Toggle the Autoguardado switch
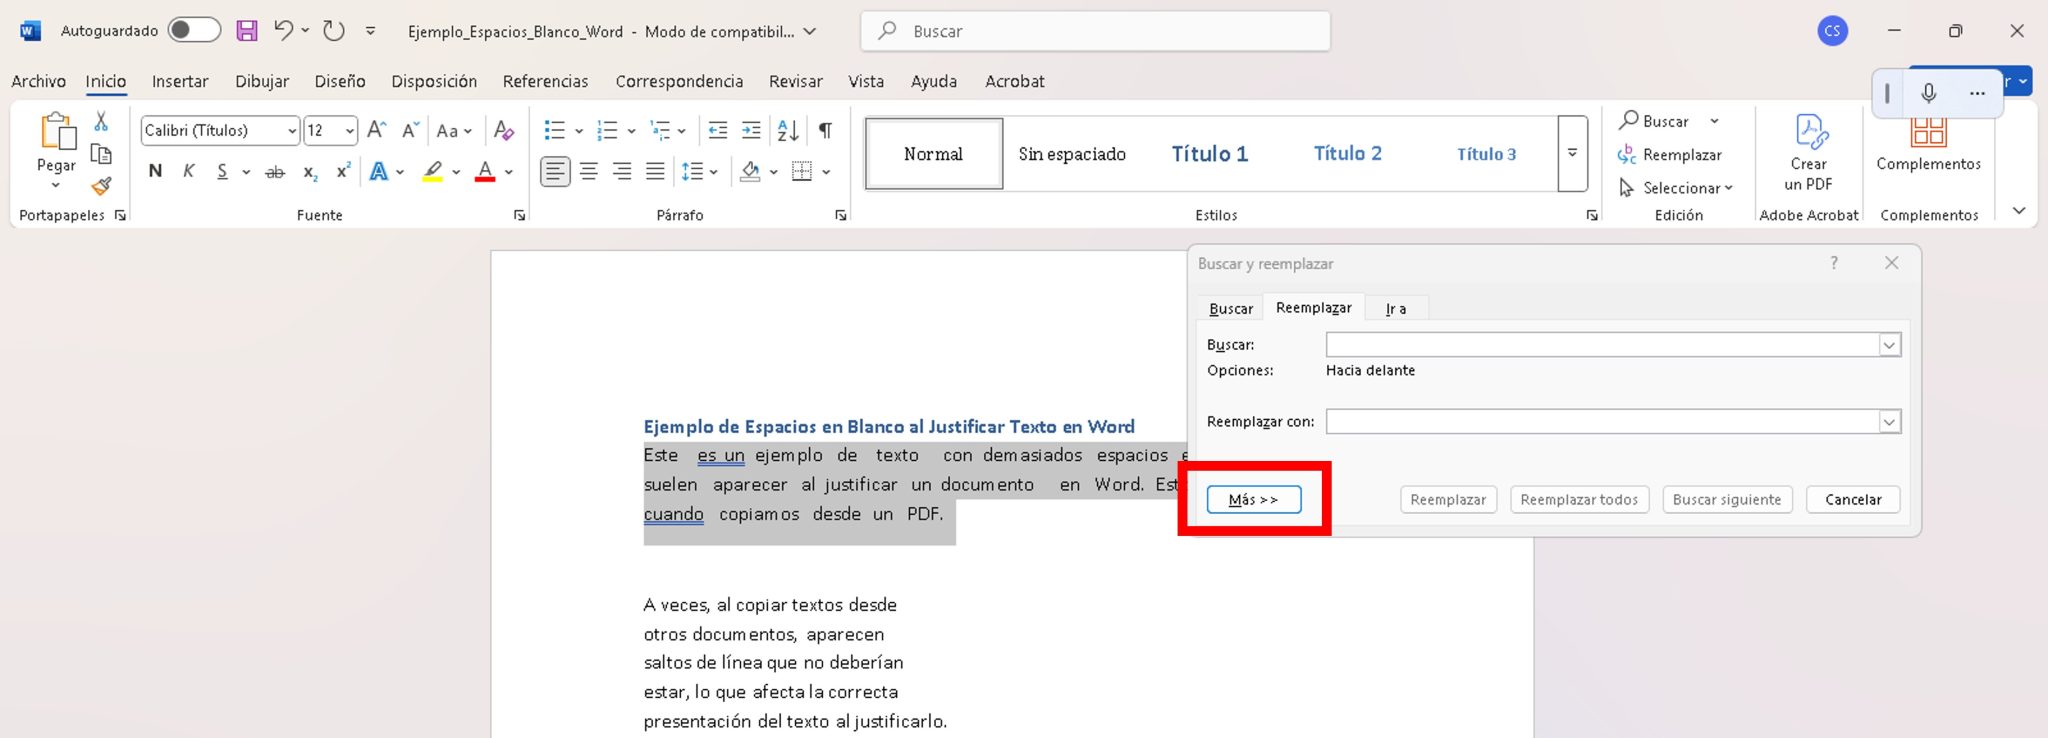This screenshot has width=2048, height=738. click(194, 30)
